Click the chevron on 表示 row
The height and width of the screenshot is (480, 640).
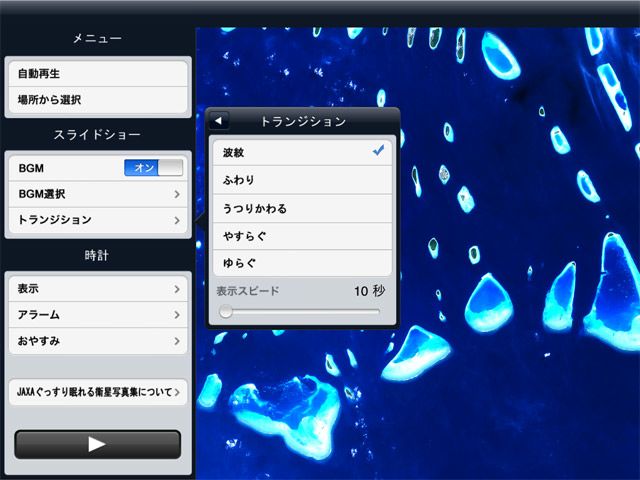coord(177,289)
